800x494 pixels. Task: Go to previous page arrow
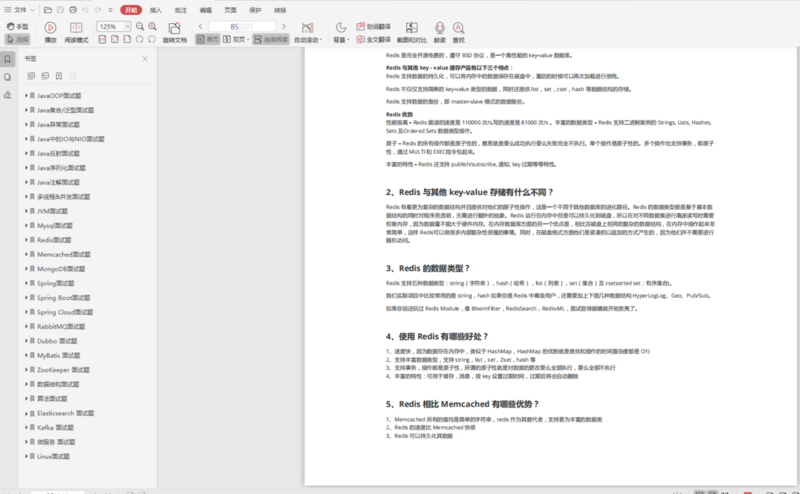click(201, 27)
